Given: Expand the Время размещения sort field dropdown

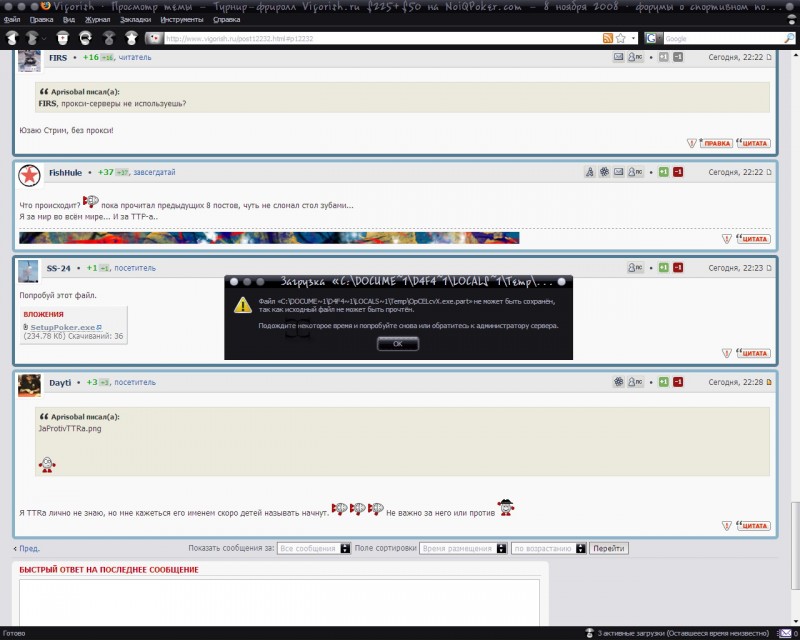Looking at the screenshot, I should coord(463,548).
